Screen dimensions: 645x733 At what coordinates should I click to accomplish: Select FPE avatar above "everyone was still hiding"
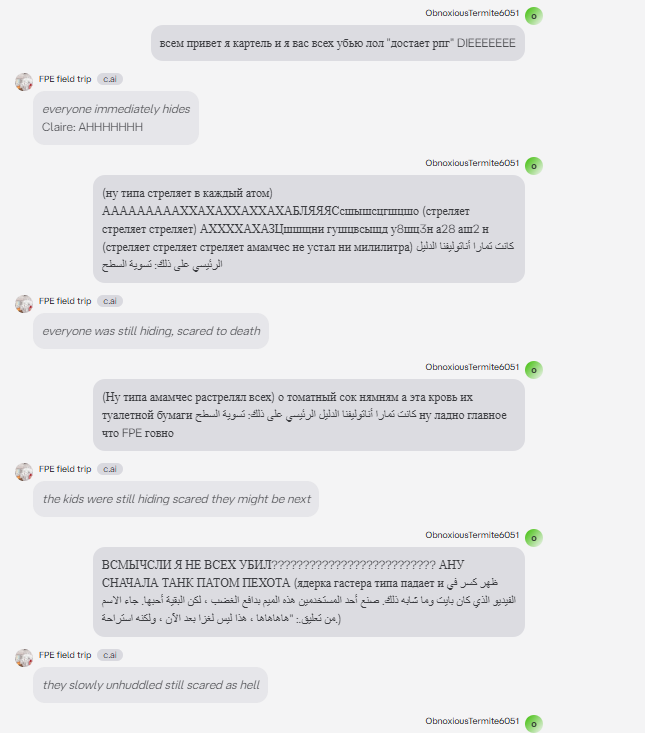tap(24, 303)
